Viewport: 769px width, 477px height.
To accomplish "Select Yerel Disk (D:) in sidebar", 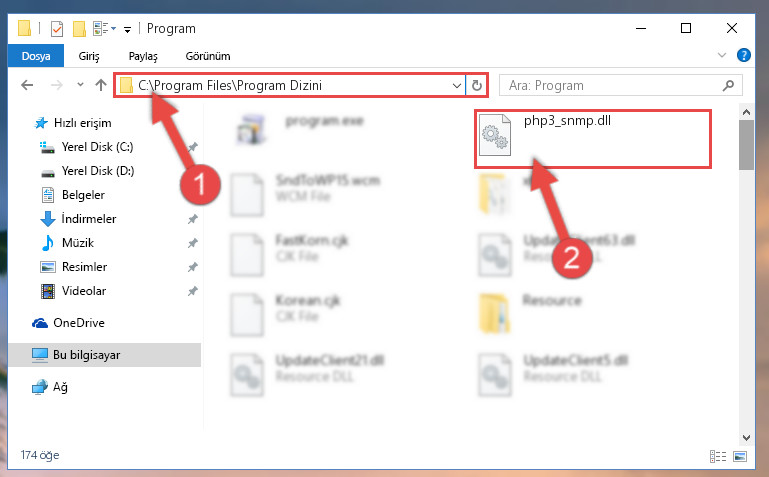I will click(98, 171).
